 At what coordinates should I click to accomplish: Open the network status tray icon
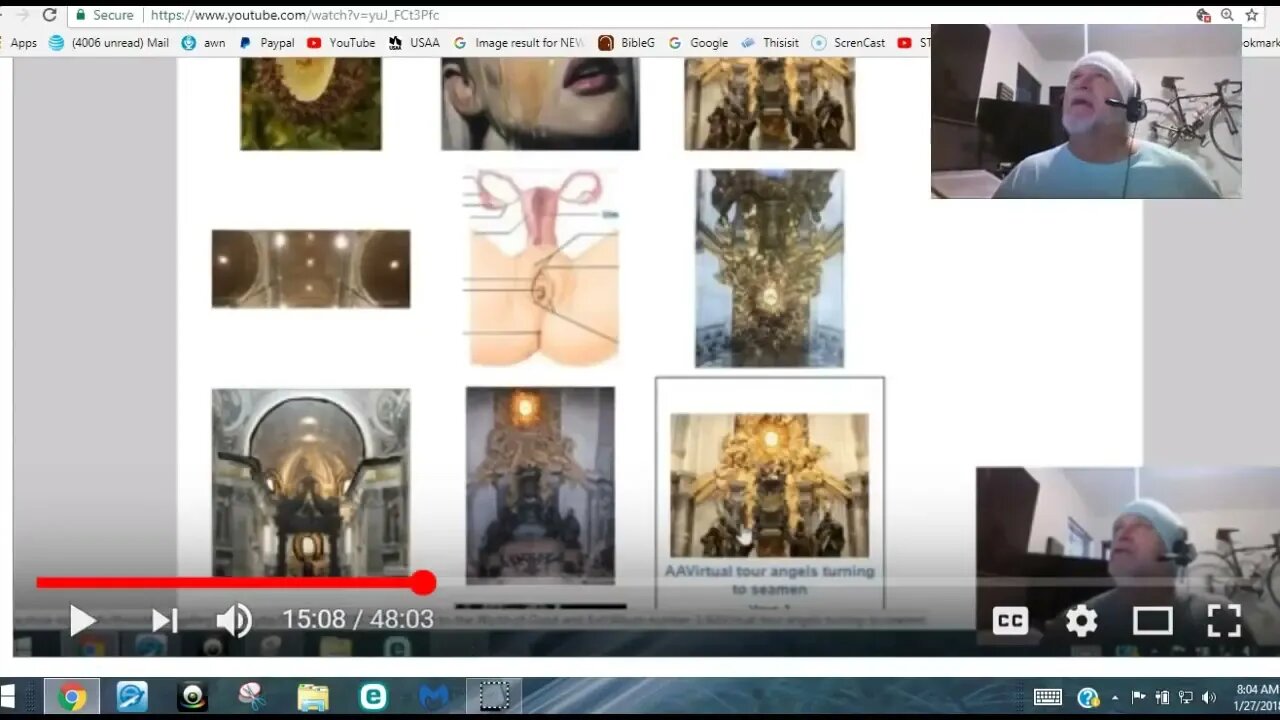click(x=1185, y=697)
